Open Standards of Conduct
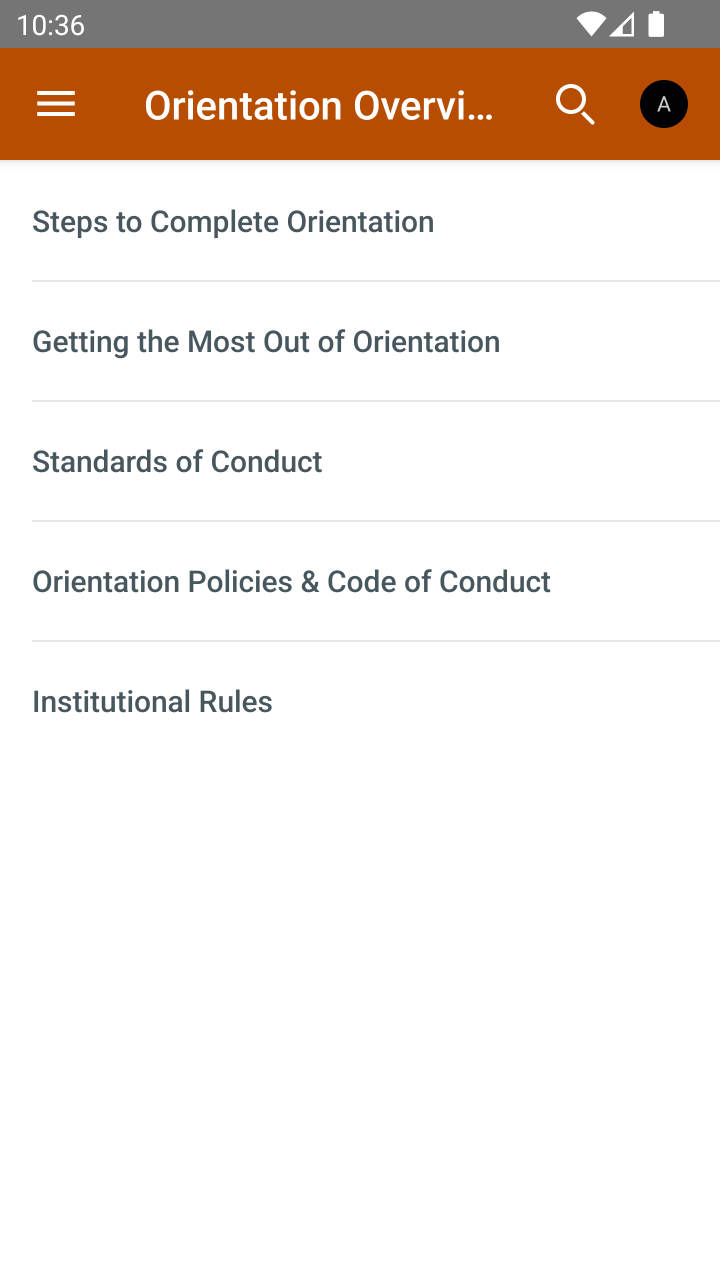The image size is (720, 1280). click(177, 461)
